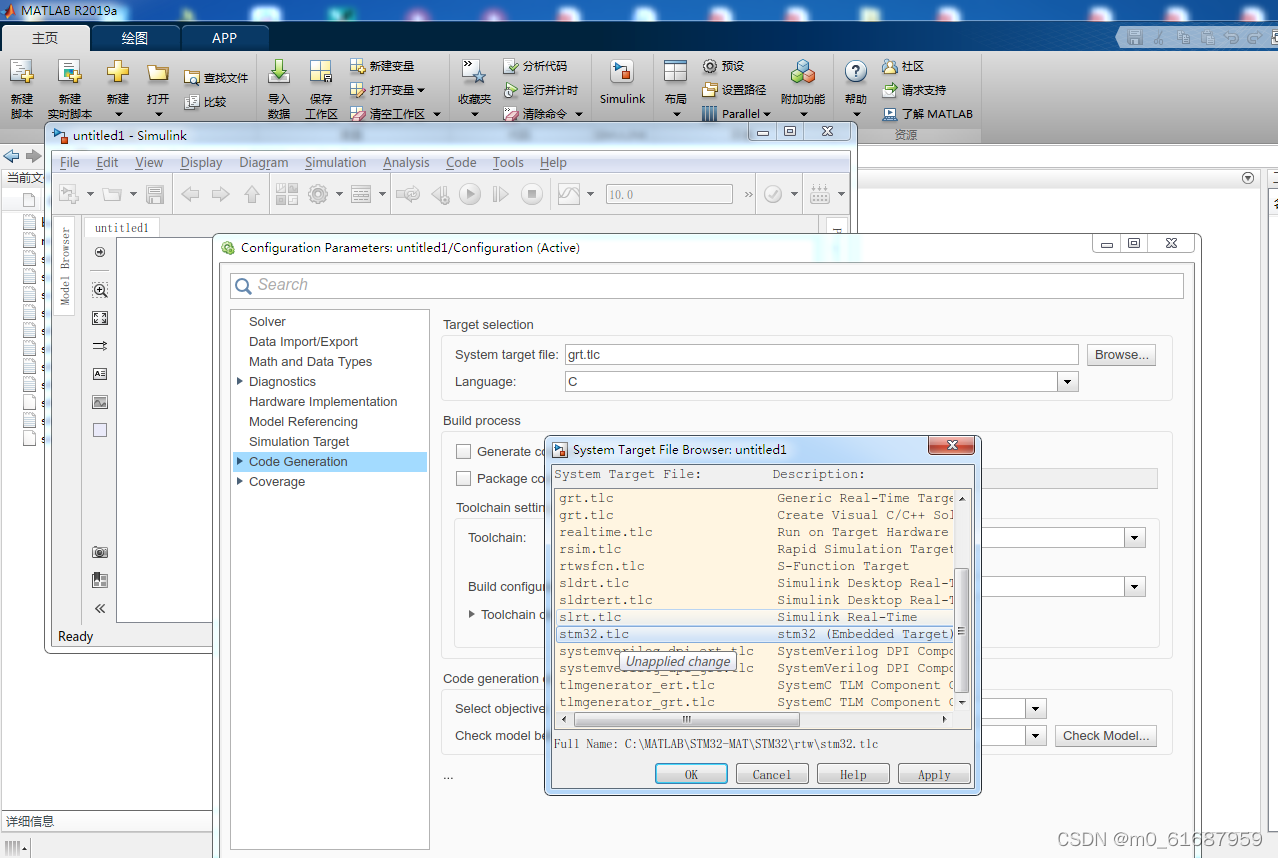Click the Browse... button for system target file
Image resolution: width=1278 pixels, height=858 pixels.
coord(1120,354)
